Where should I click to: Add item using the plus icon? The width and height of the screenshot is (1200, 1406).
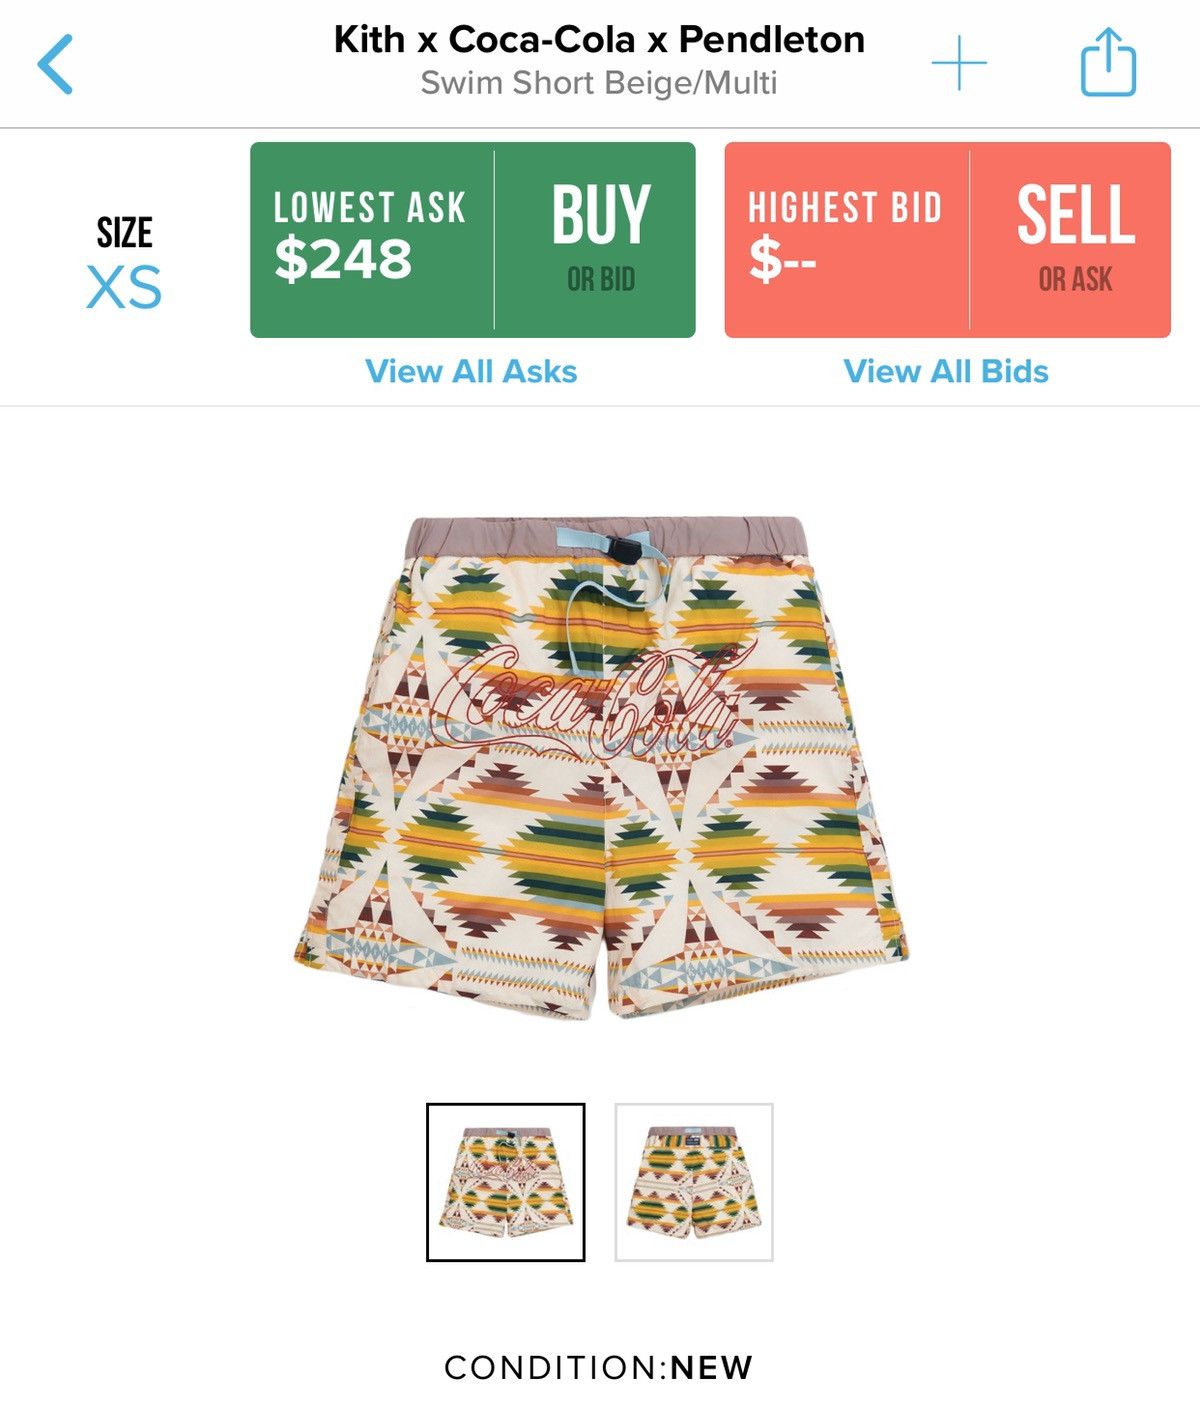click(959, 63)
